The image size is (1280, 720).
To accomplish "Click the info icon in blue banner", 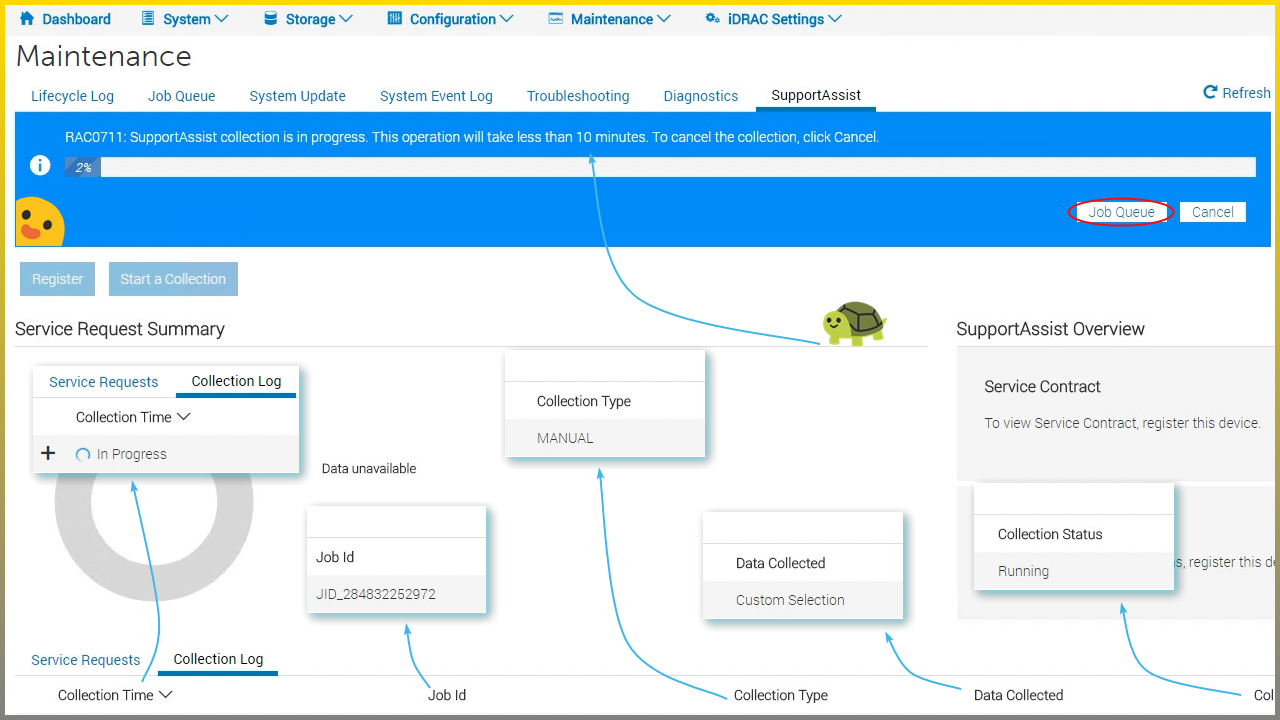I will 40,166.
